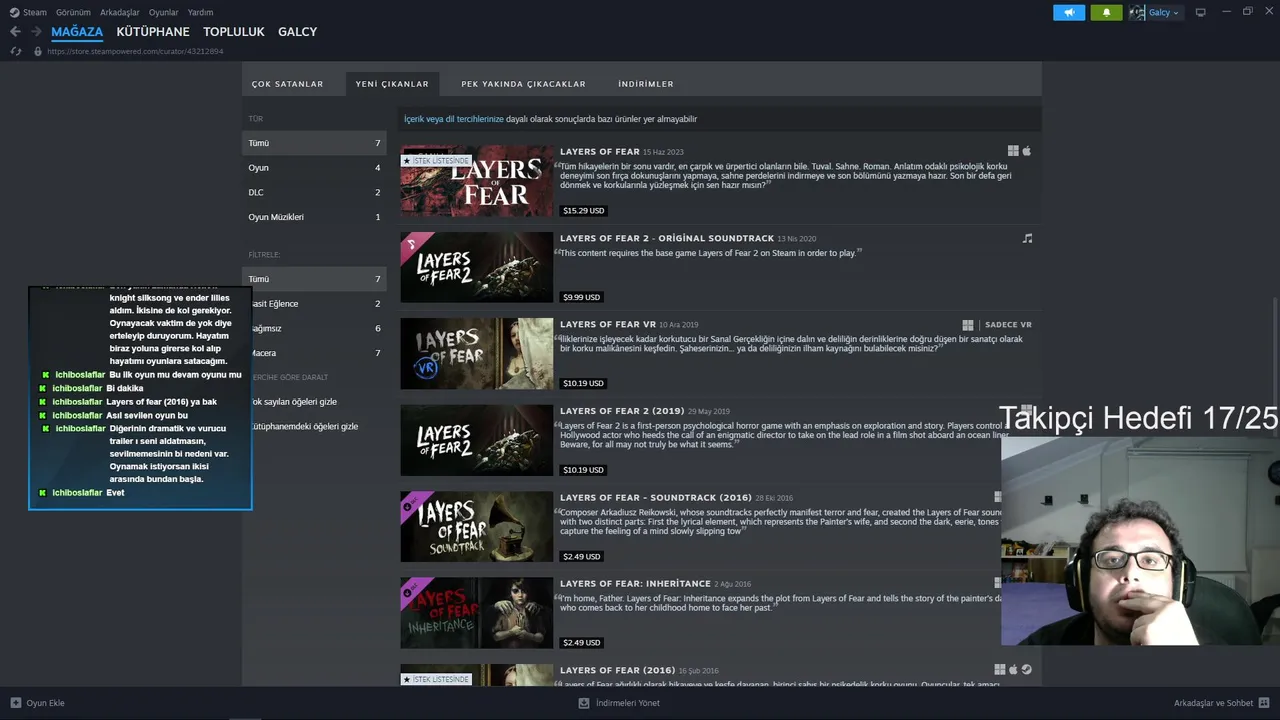Open LAYERS OF FEAR 2 (2019) title

[x=622, y=411]
